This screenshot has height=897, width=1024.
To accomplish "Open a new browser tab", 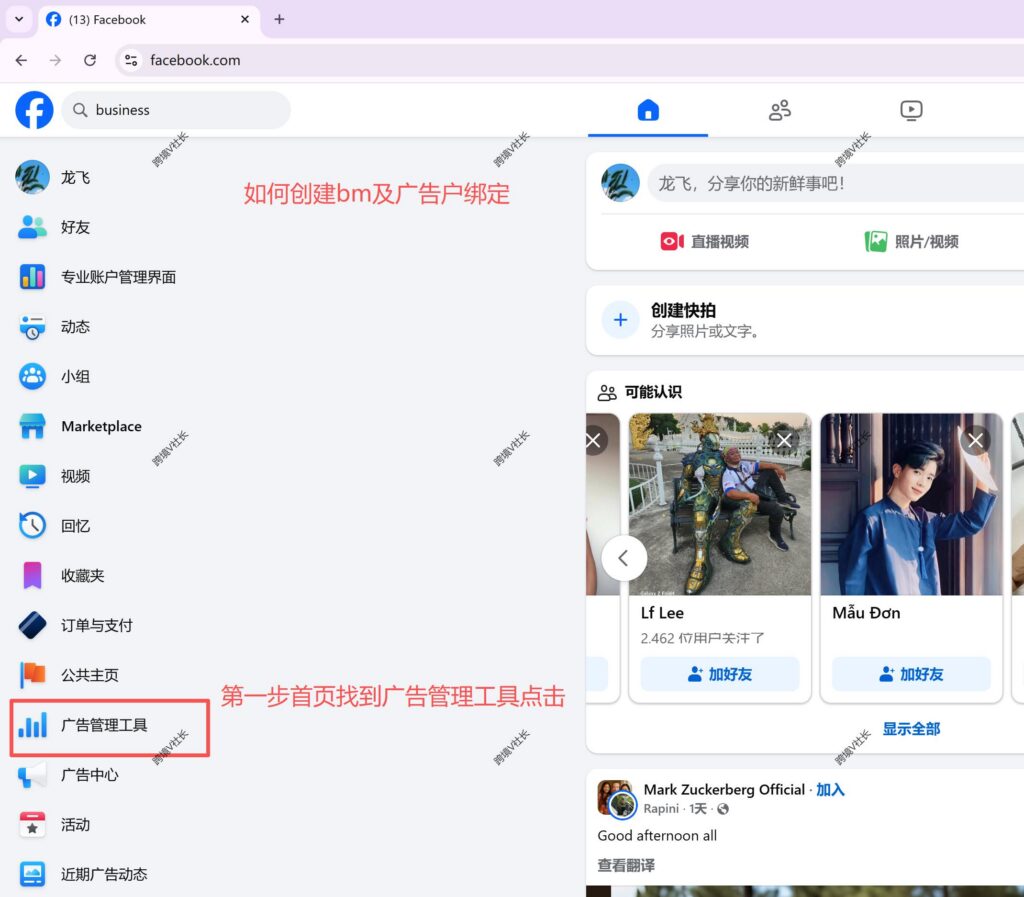I will tap(280, 20).
